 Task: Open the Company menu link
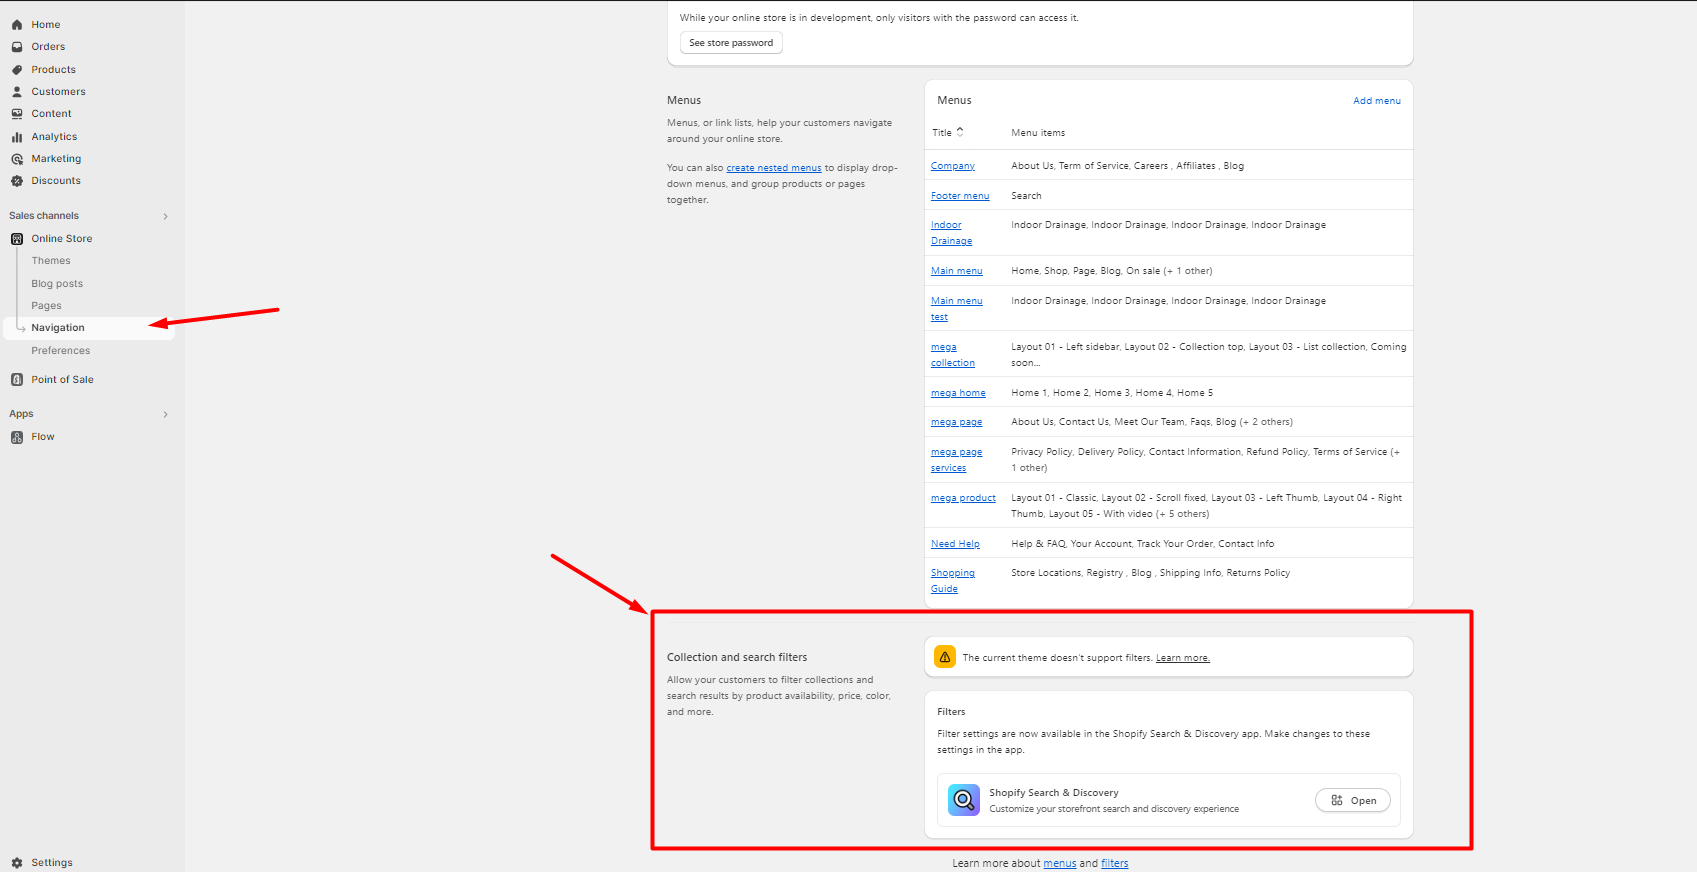click(x=953, y=166)
